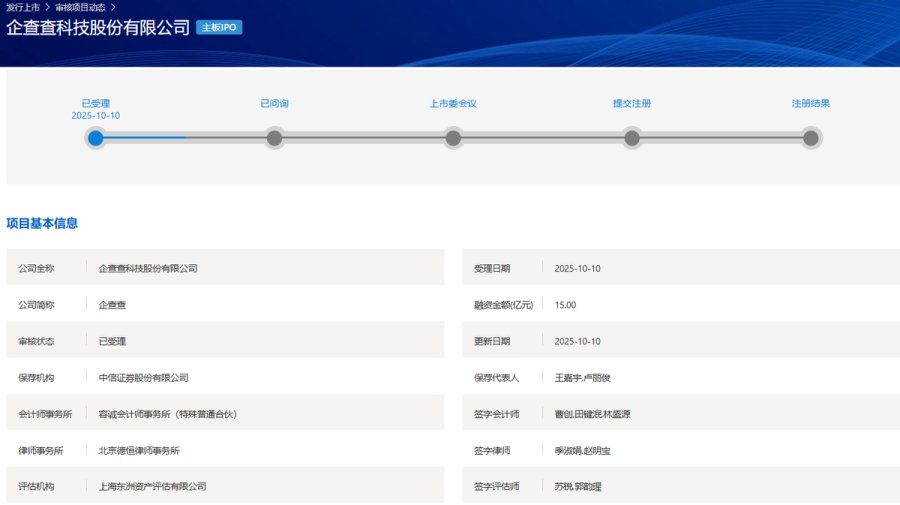Viewport: 900px width, 505px height.
Task: Click the 容诚会计师事务所 accounting firm value
Action: click(167, 414)
